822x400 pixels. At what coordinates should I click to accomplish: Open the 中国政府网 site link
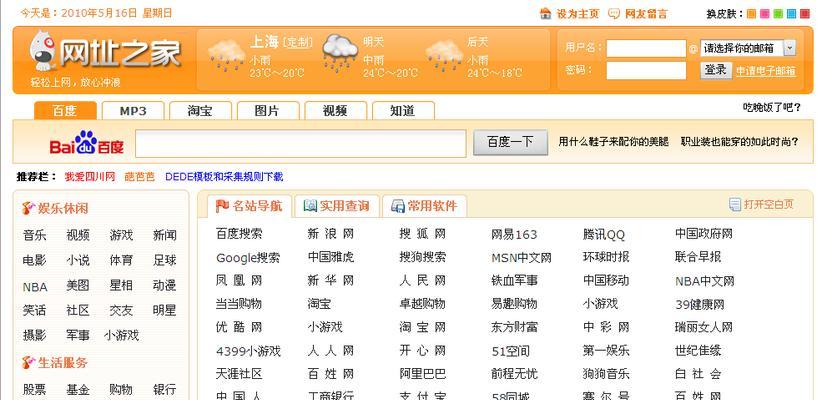tap(704, 234)
